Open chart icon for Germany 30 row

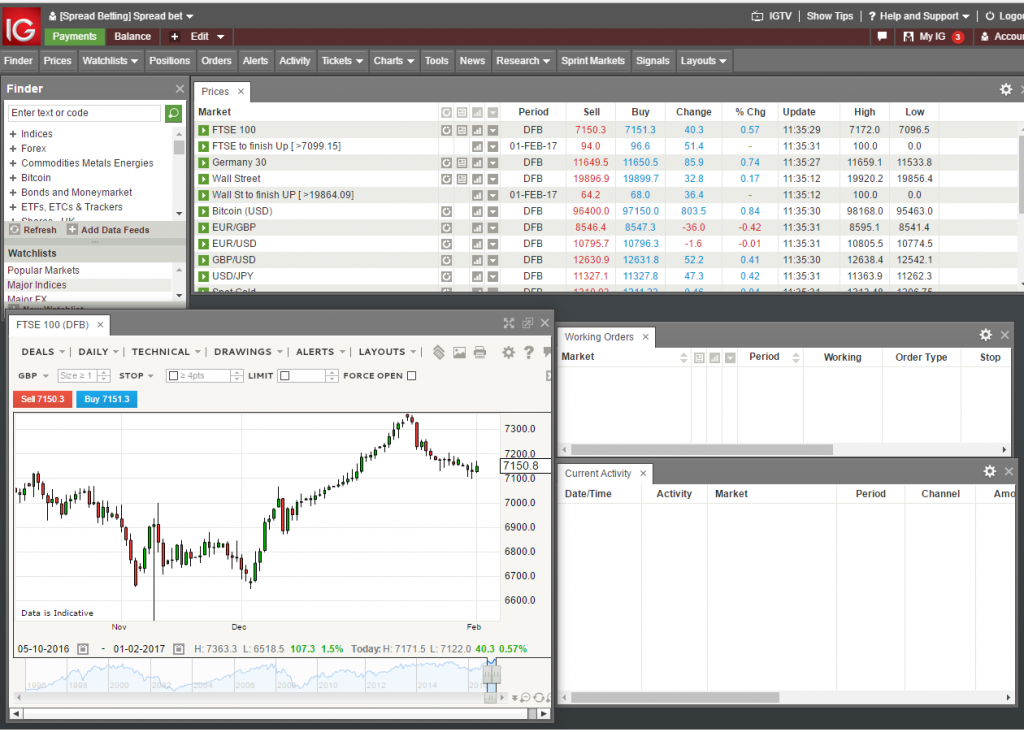tap(477, 163)
